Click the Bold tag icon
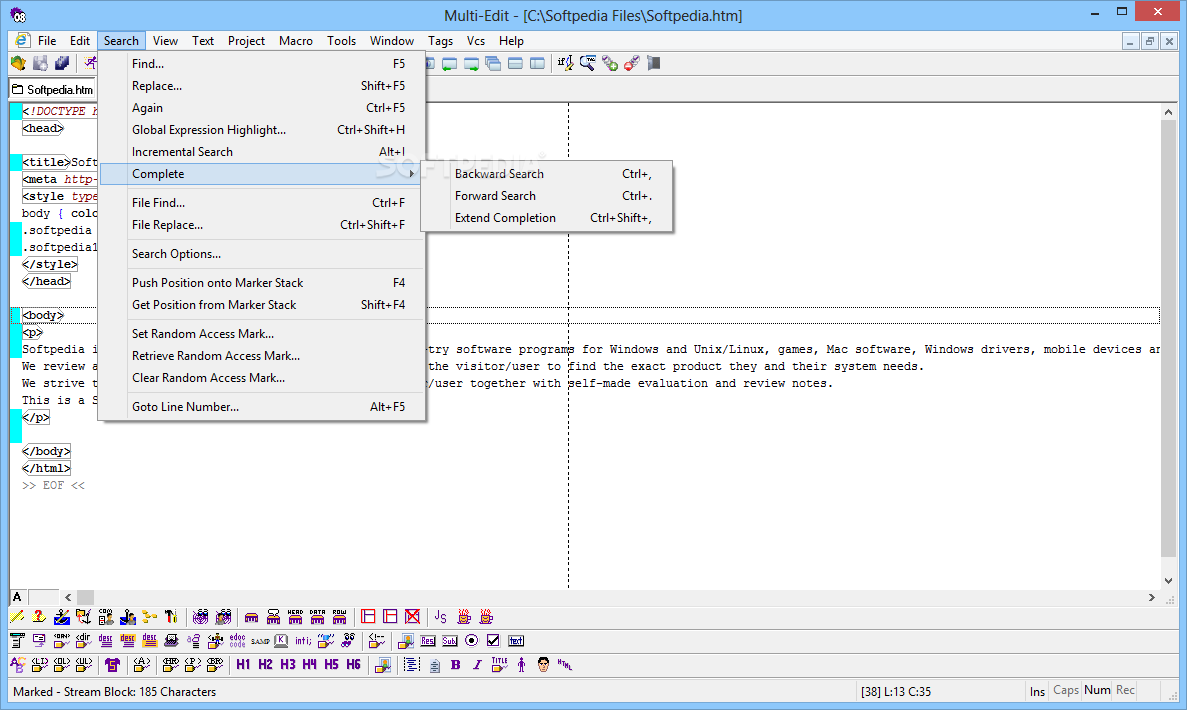Viewport: 1187px width, 710px height. click(456, 665)
